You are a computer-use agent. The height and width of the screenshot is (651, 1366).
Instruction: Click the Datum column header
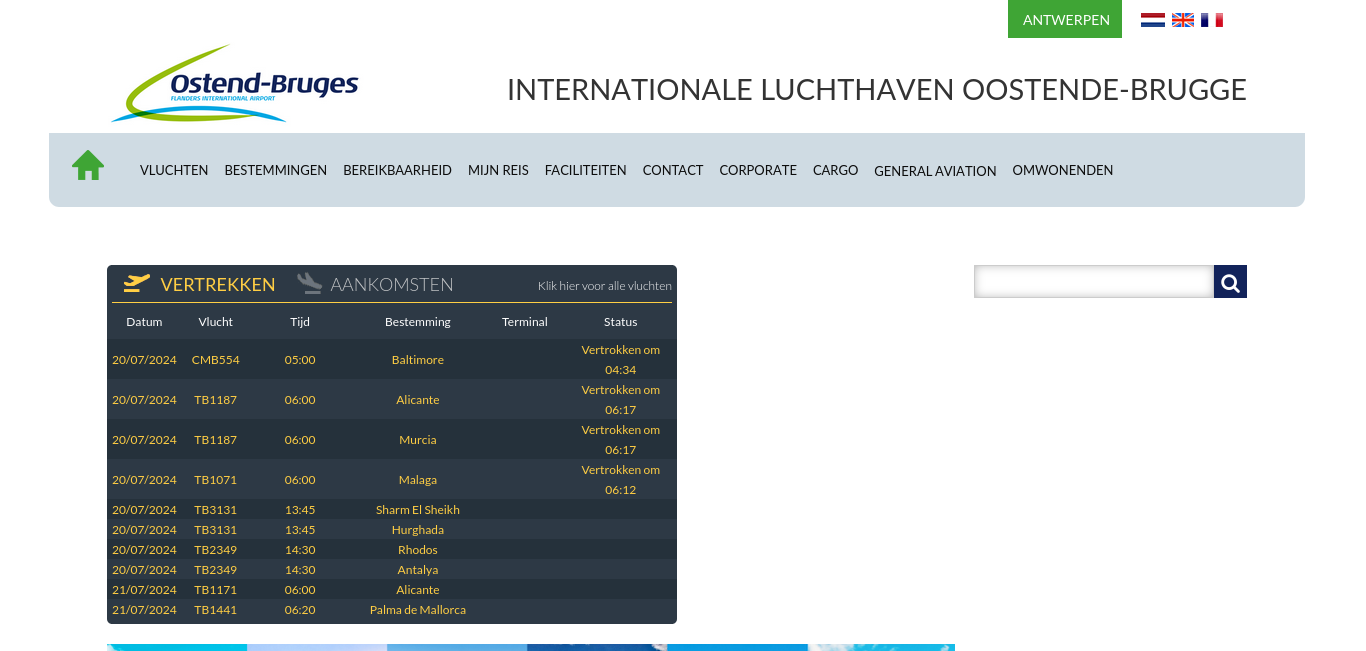144,322
